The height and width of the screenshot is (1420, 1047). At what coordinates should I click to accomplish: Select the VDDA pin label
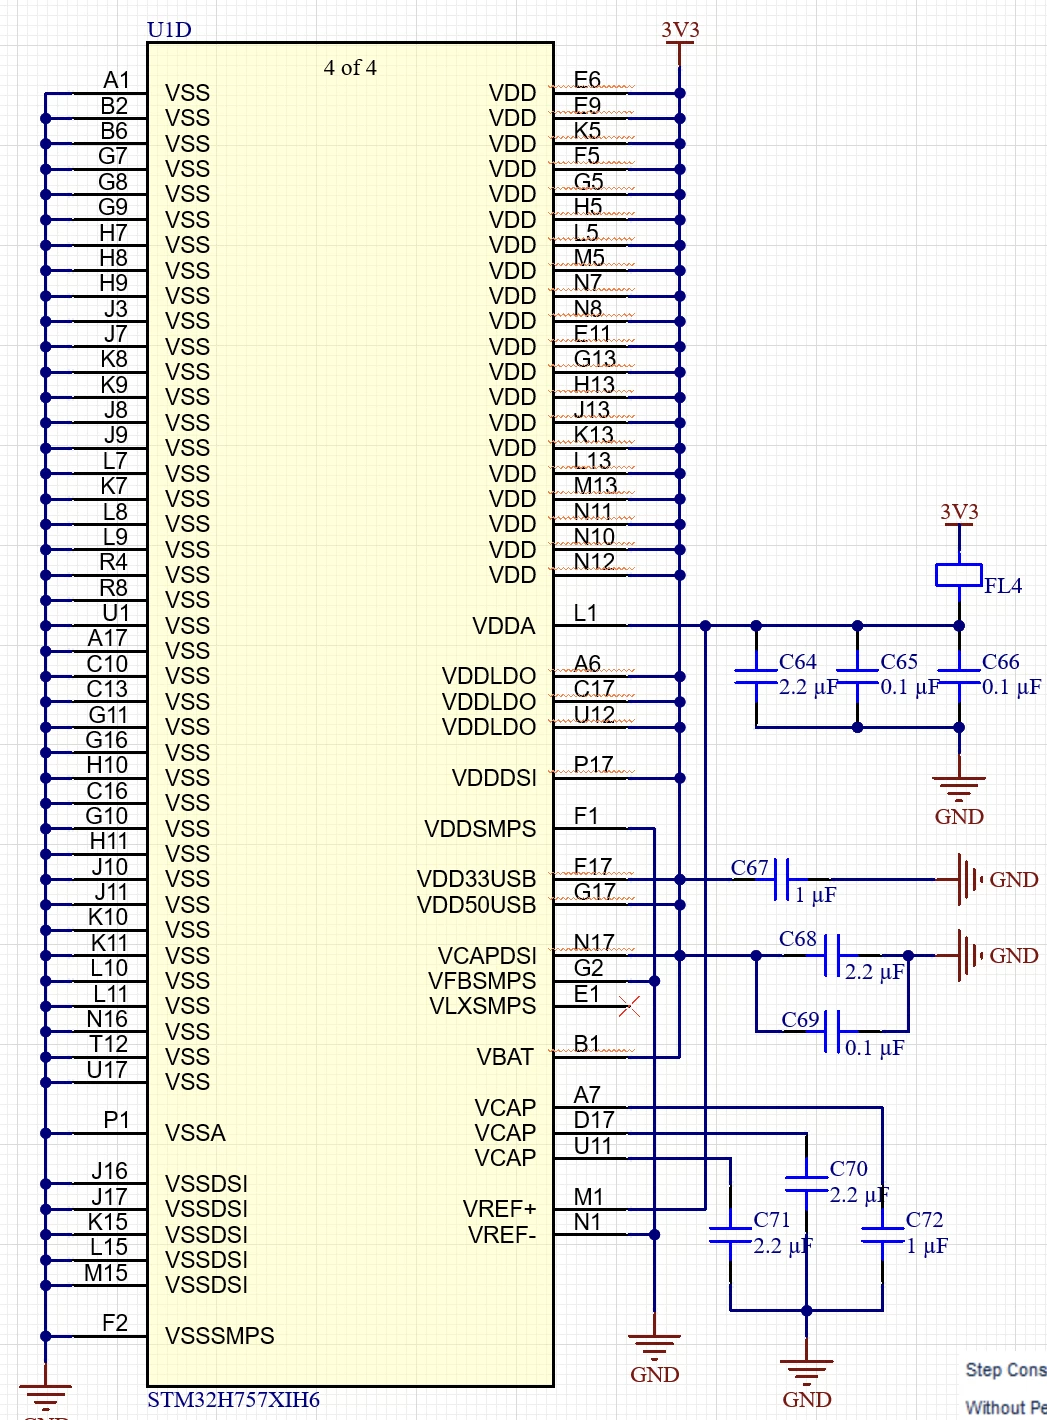[x=504, y=626]
